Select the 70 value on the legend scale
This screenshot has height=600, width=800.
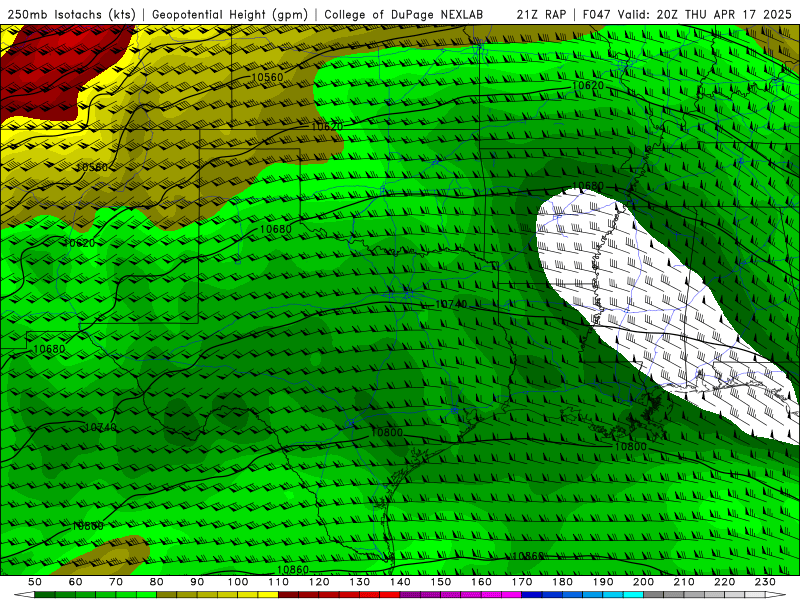[116, 582]
